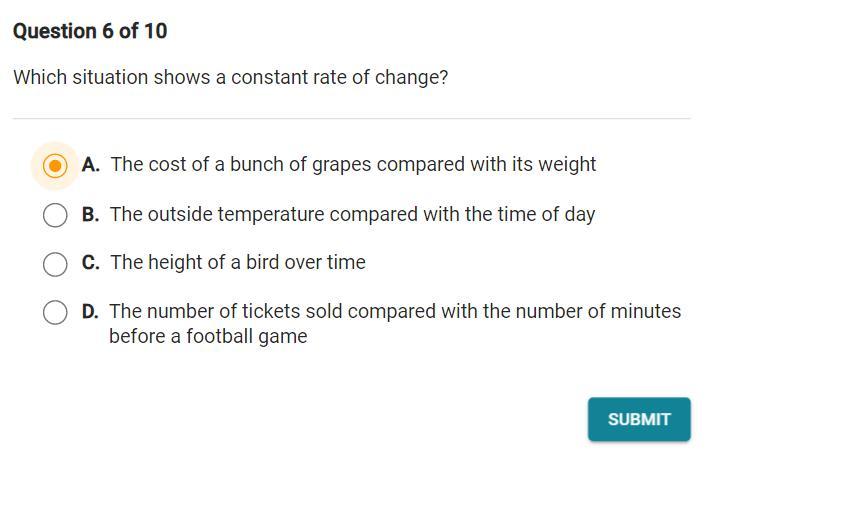Click the phrase "constant rate of change?"
The width and height of the screenshot is (853, 524).
click(339, 77)
